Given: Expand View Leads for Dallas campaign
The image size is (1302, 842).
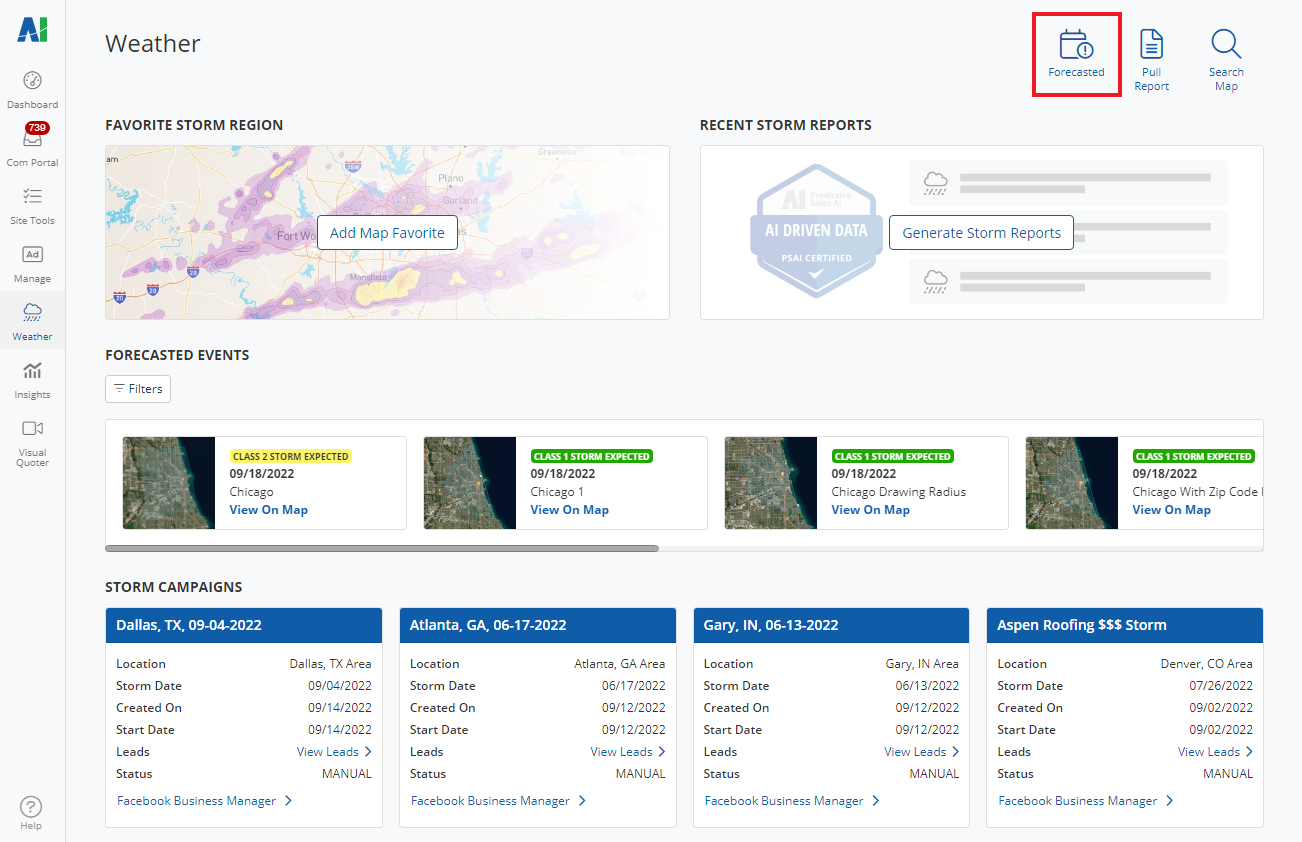Looking at the screenshot, I should point(334,752).
